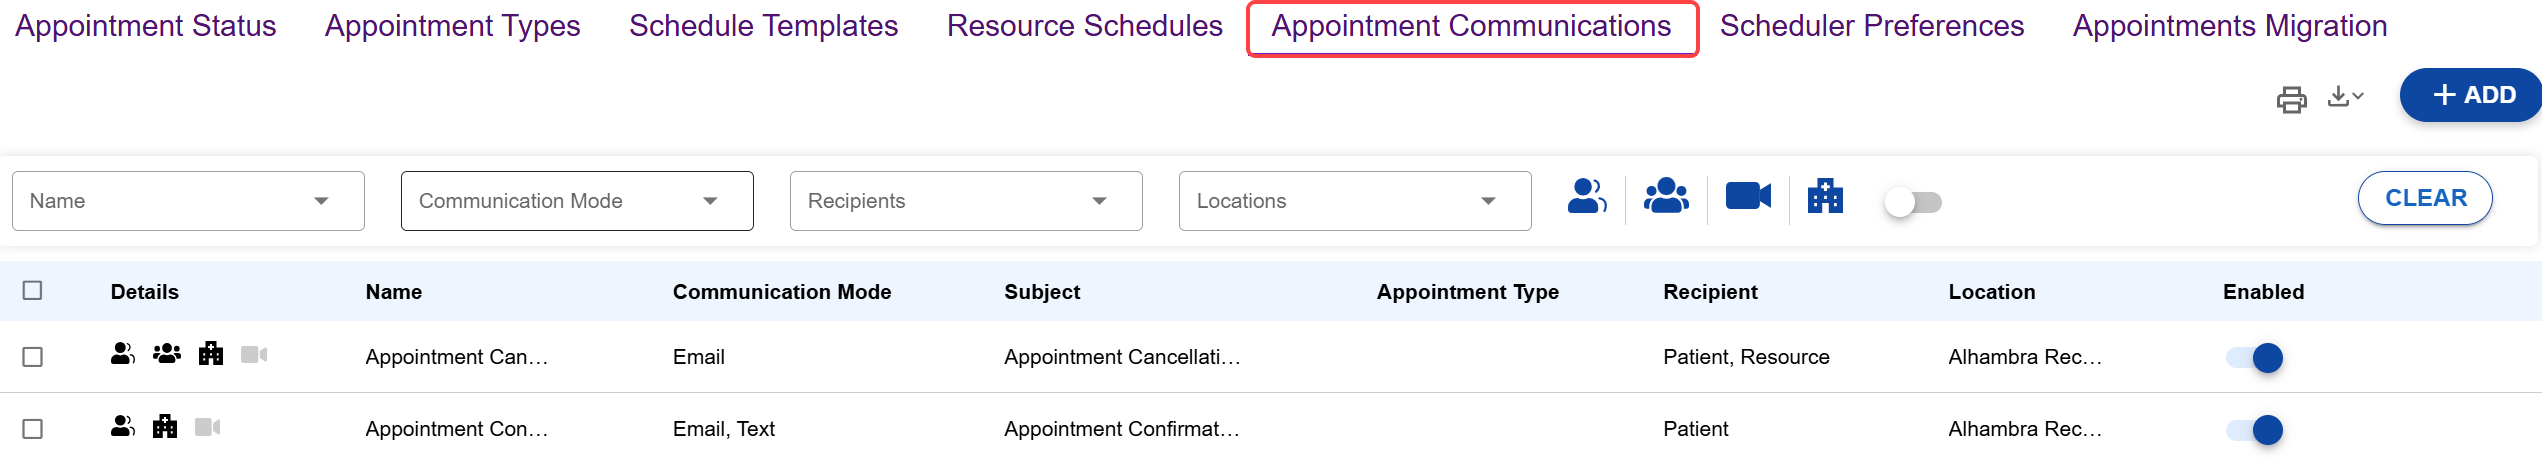Screen dimensions: 2542x461
Task: Switch to Appointment Types tab
Action: point(452,26)
